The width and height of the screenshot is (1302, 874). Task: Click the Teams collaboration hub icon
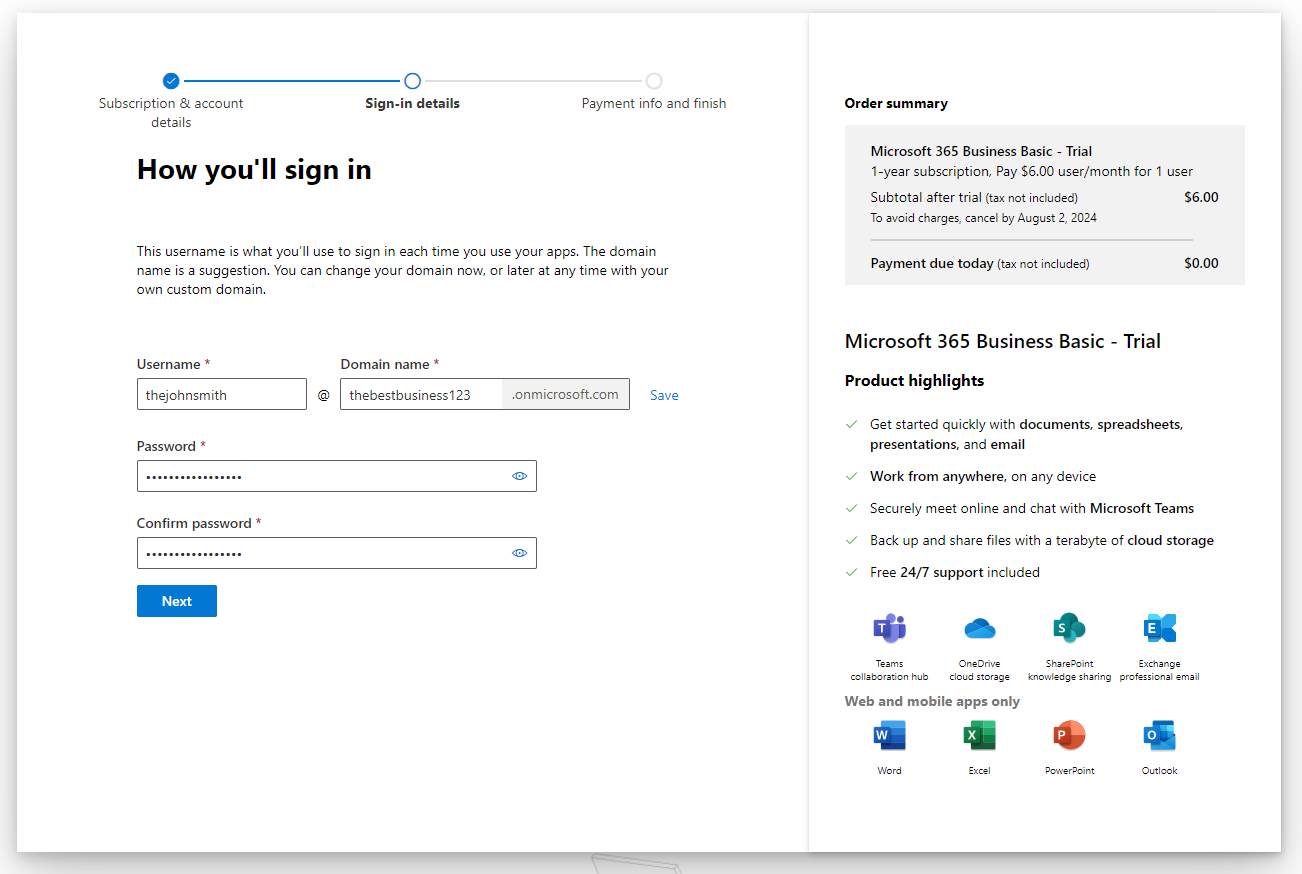click(889, 628)
